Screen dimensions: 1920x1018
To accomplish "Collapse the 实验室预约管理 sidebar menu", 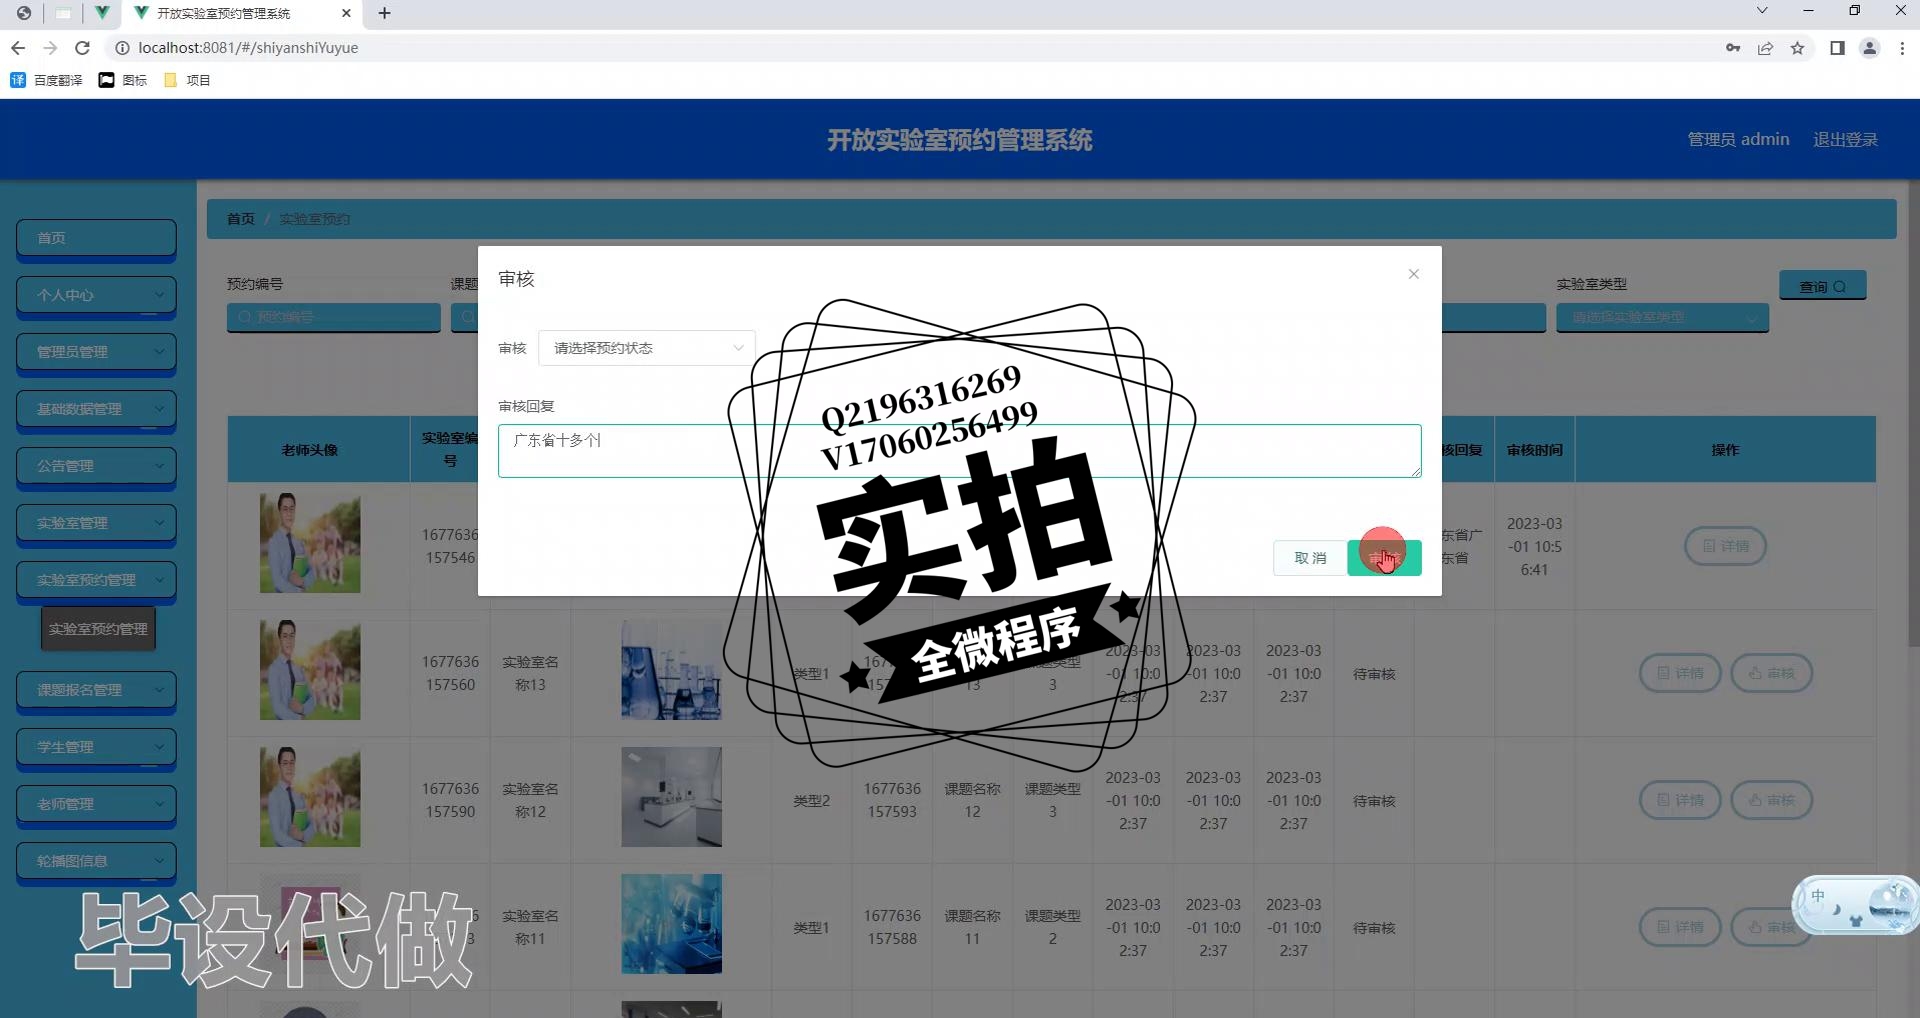I will point(96,580).
